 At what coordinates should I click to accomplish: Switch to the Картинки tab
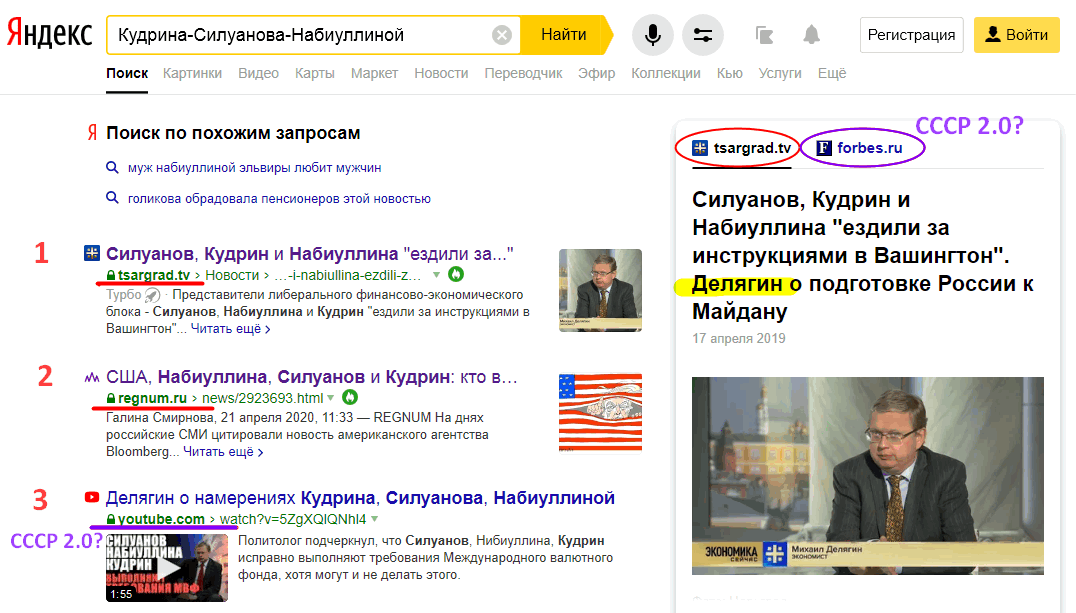(193, 73)
